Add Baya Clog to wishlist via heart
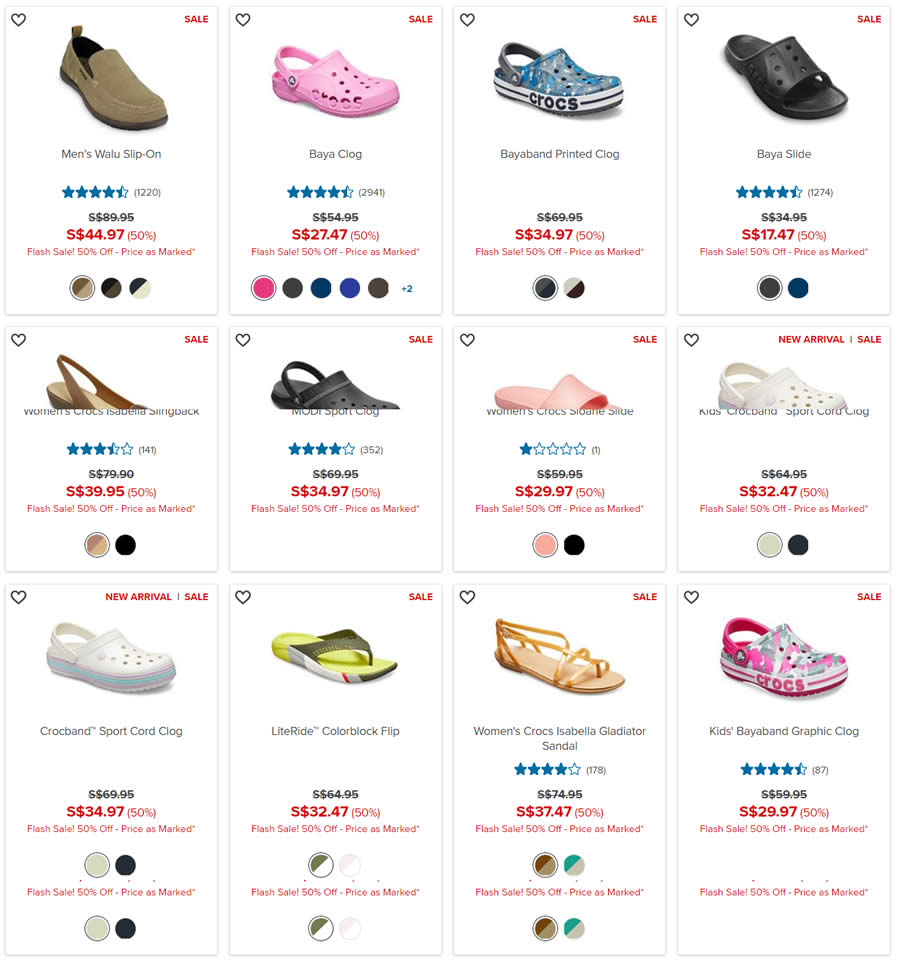 pos(243,20)
